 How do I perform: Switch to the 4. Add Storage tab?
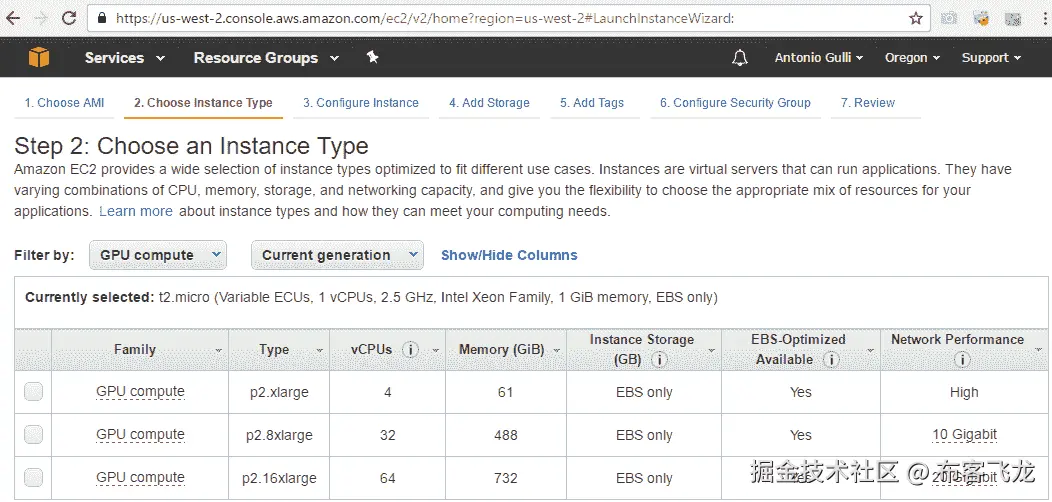tap(489, 103)
